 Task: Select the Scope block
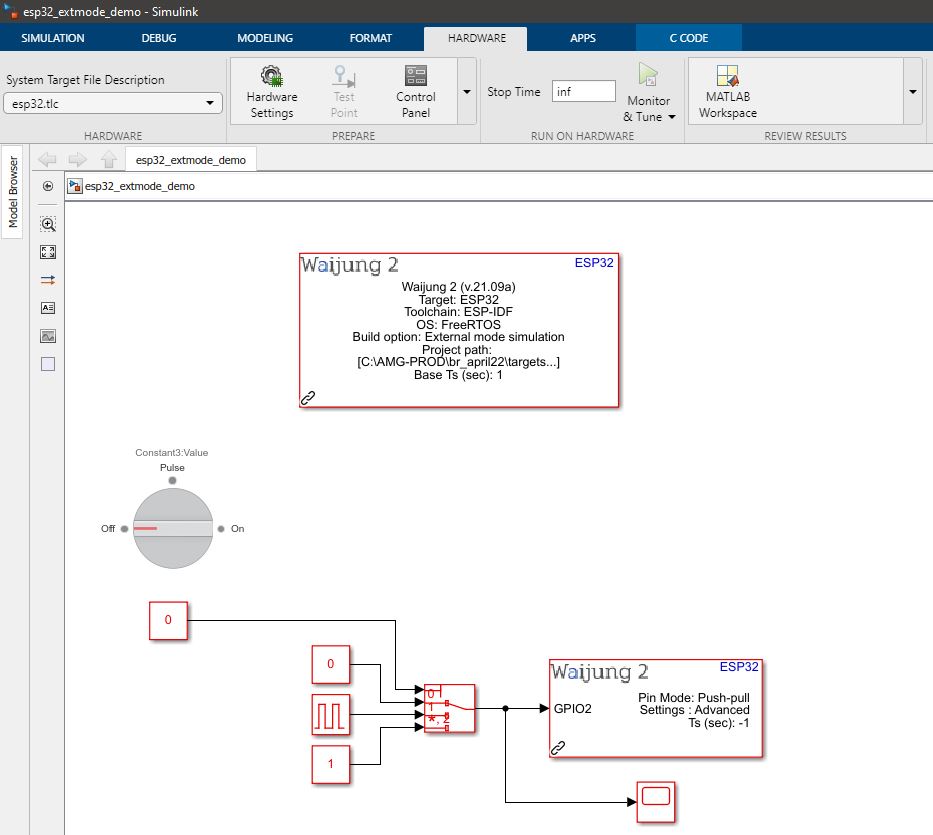pos(656,802)
